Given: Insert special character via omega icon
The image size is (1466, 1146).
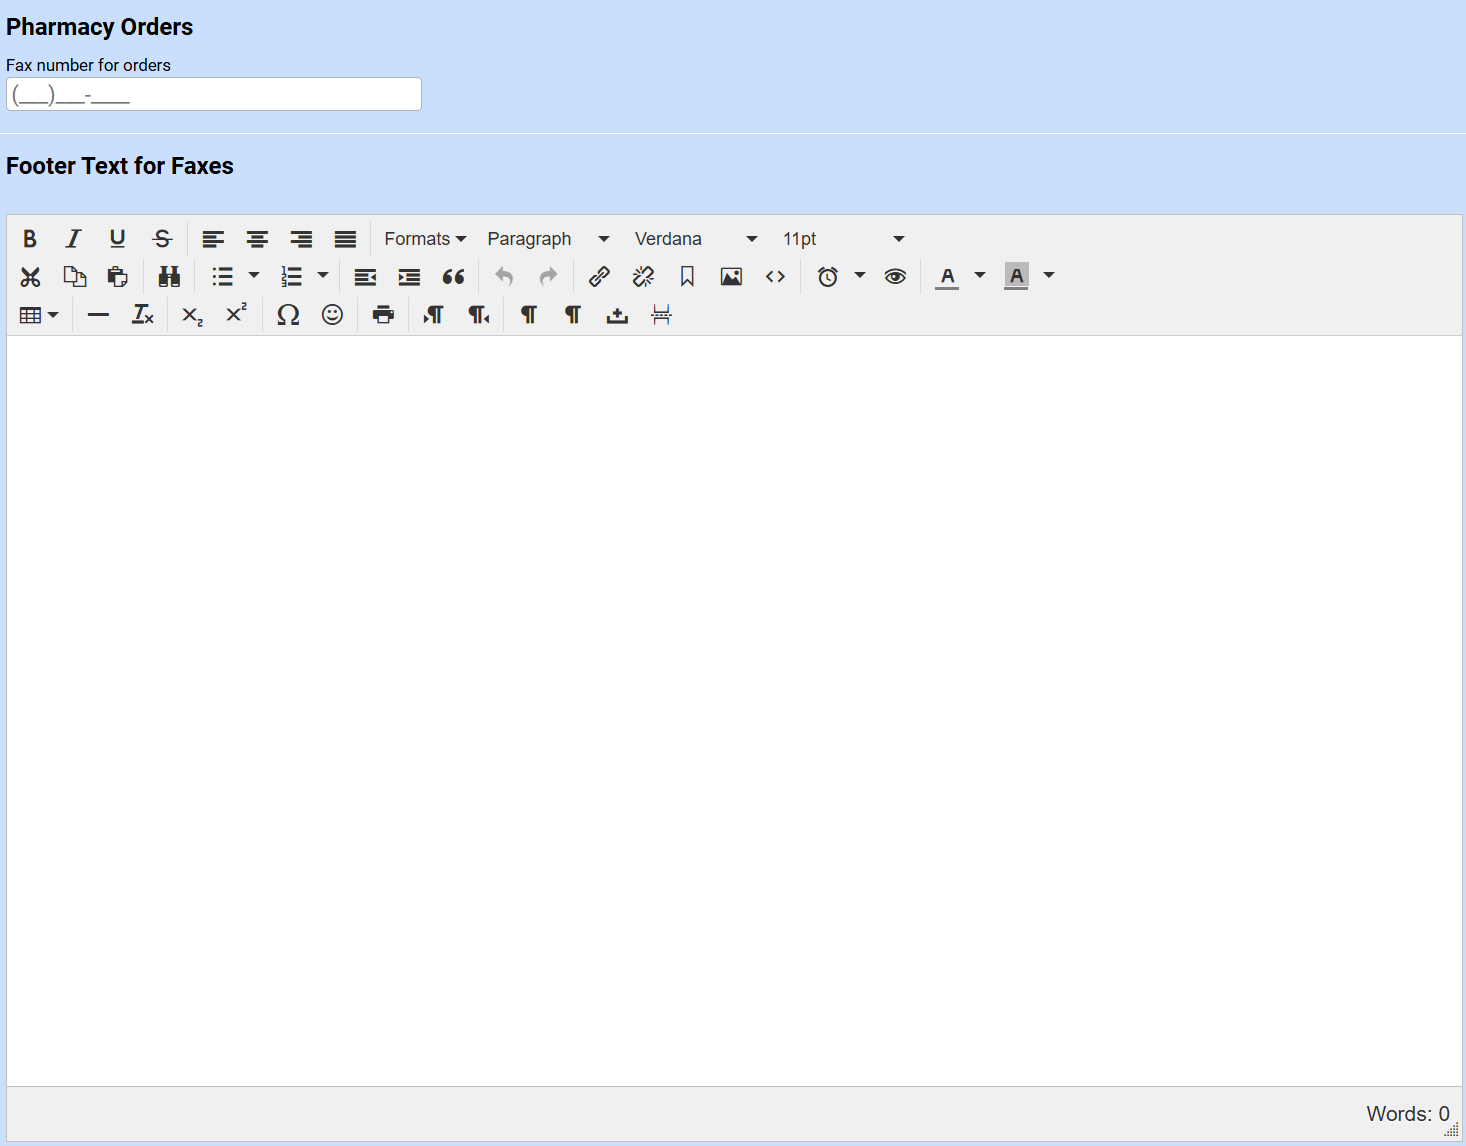Looking at the screenshot, I should point(288,315).
